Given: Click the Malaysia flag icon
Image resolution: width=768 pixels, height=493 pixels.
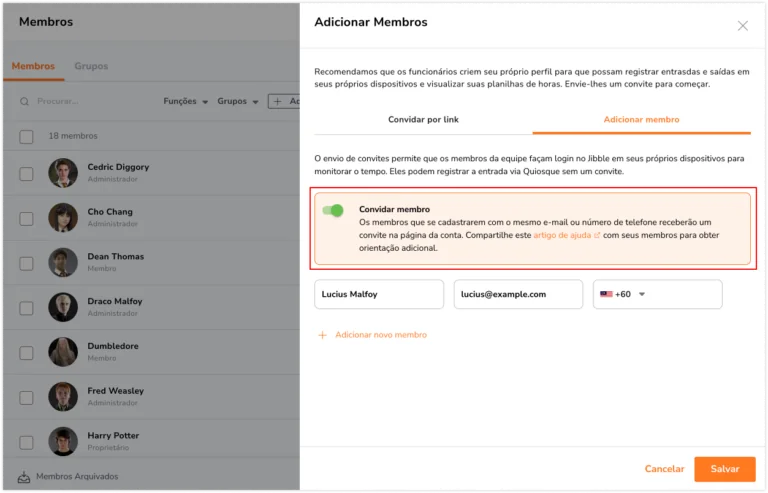Looking at the screenshot, I should [x=606, y=294].
